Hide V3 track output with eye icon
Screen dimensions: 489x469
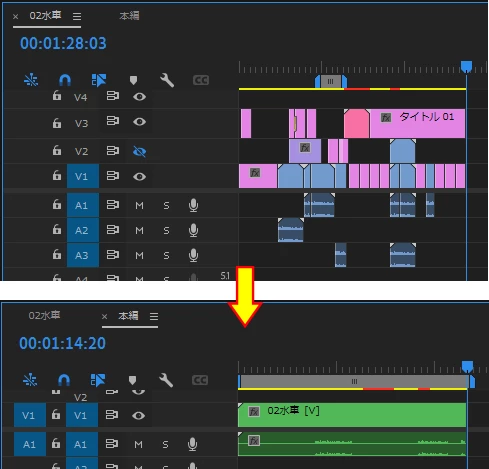tap(139, 122)
